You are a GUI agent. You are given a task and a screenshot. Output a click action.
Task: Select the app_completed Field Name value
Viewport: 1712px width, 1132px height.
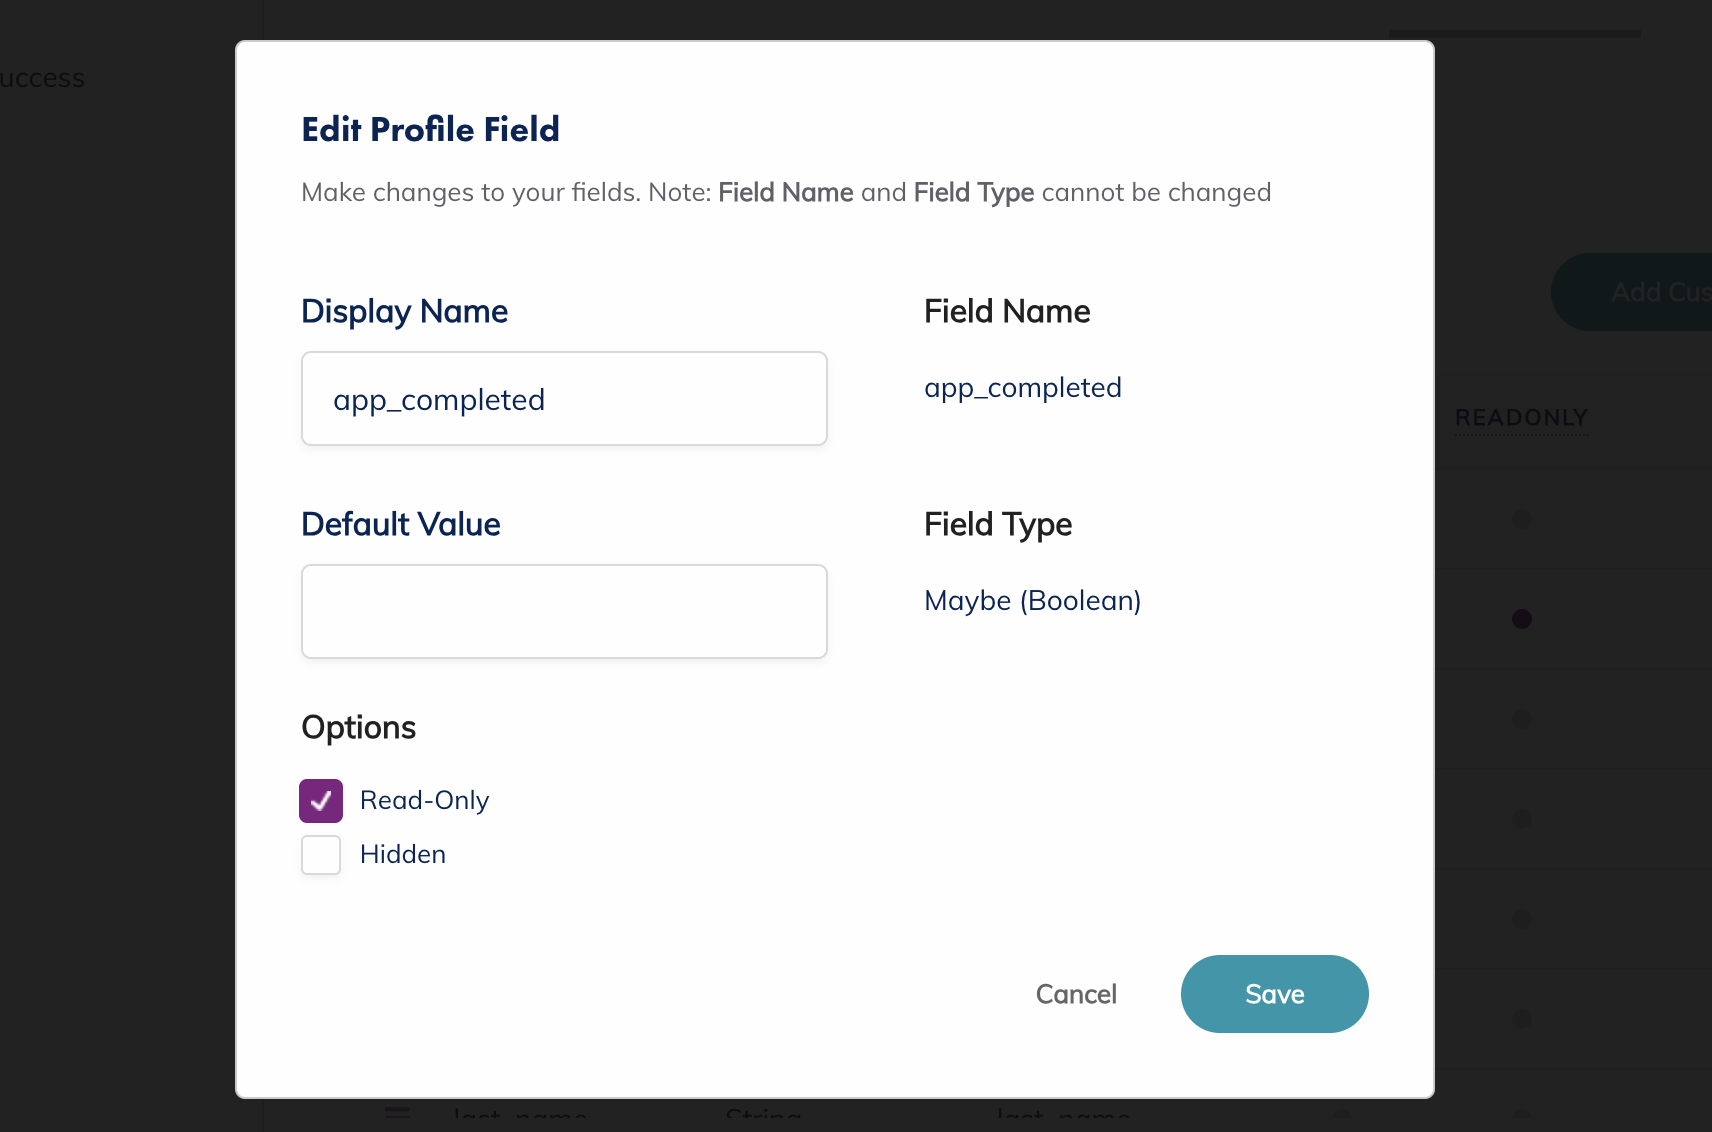click(1022, 388)
